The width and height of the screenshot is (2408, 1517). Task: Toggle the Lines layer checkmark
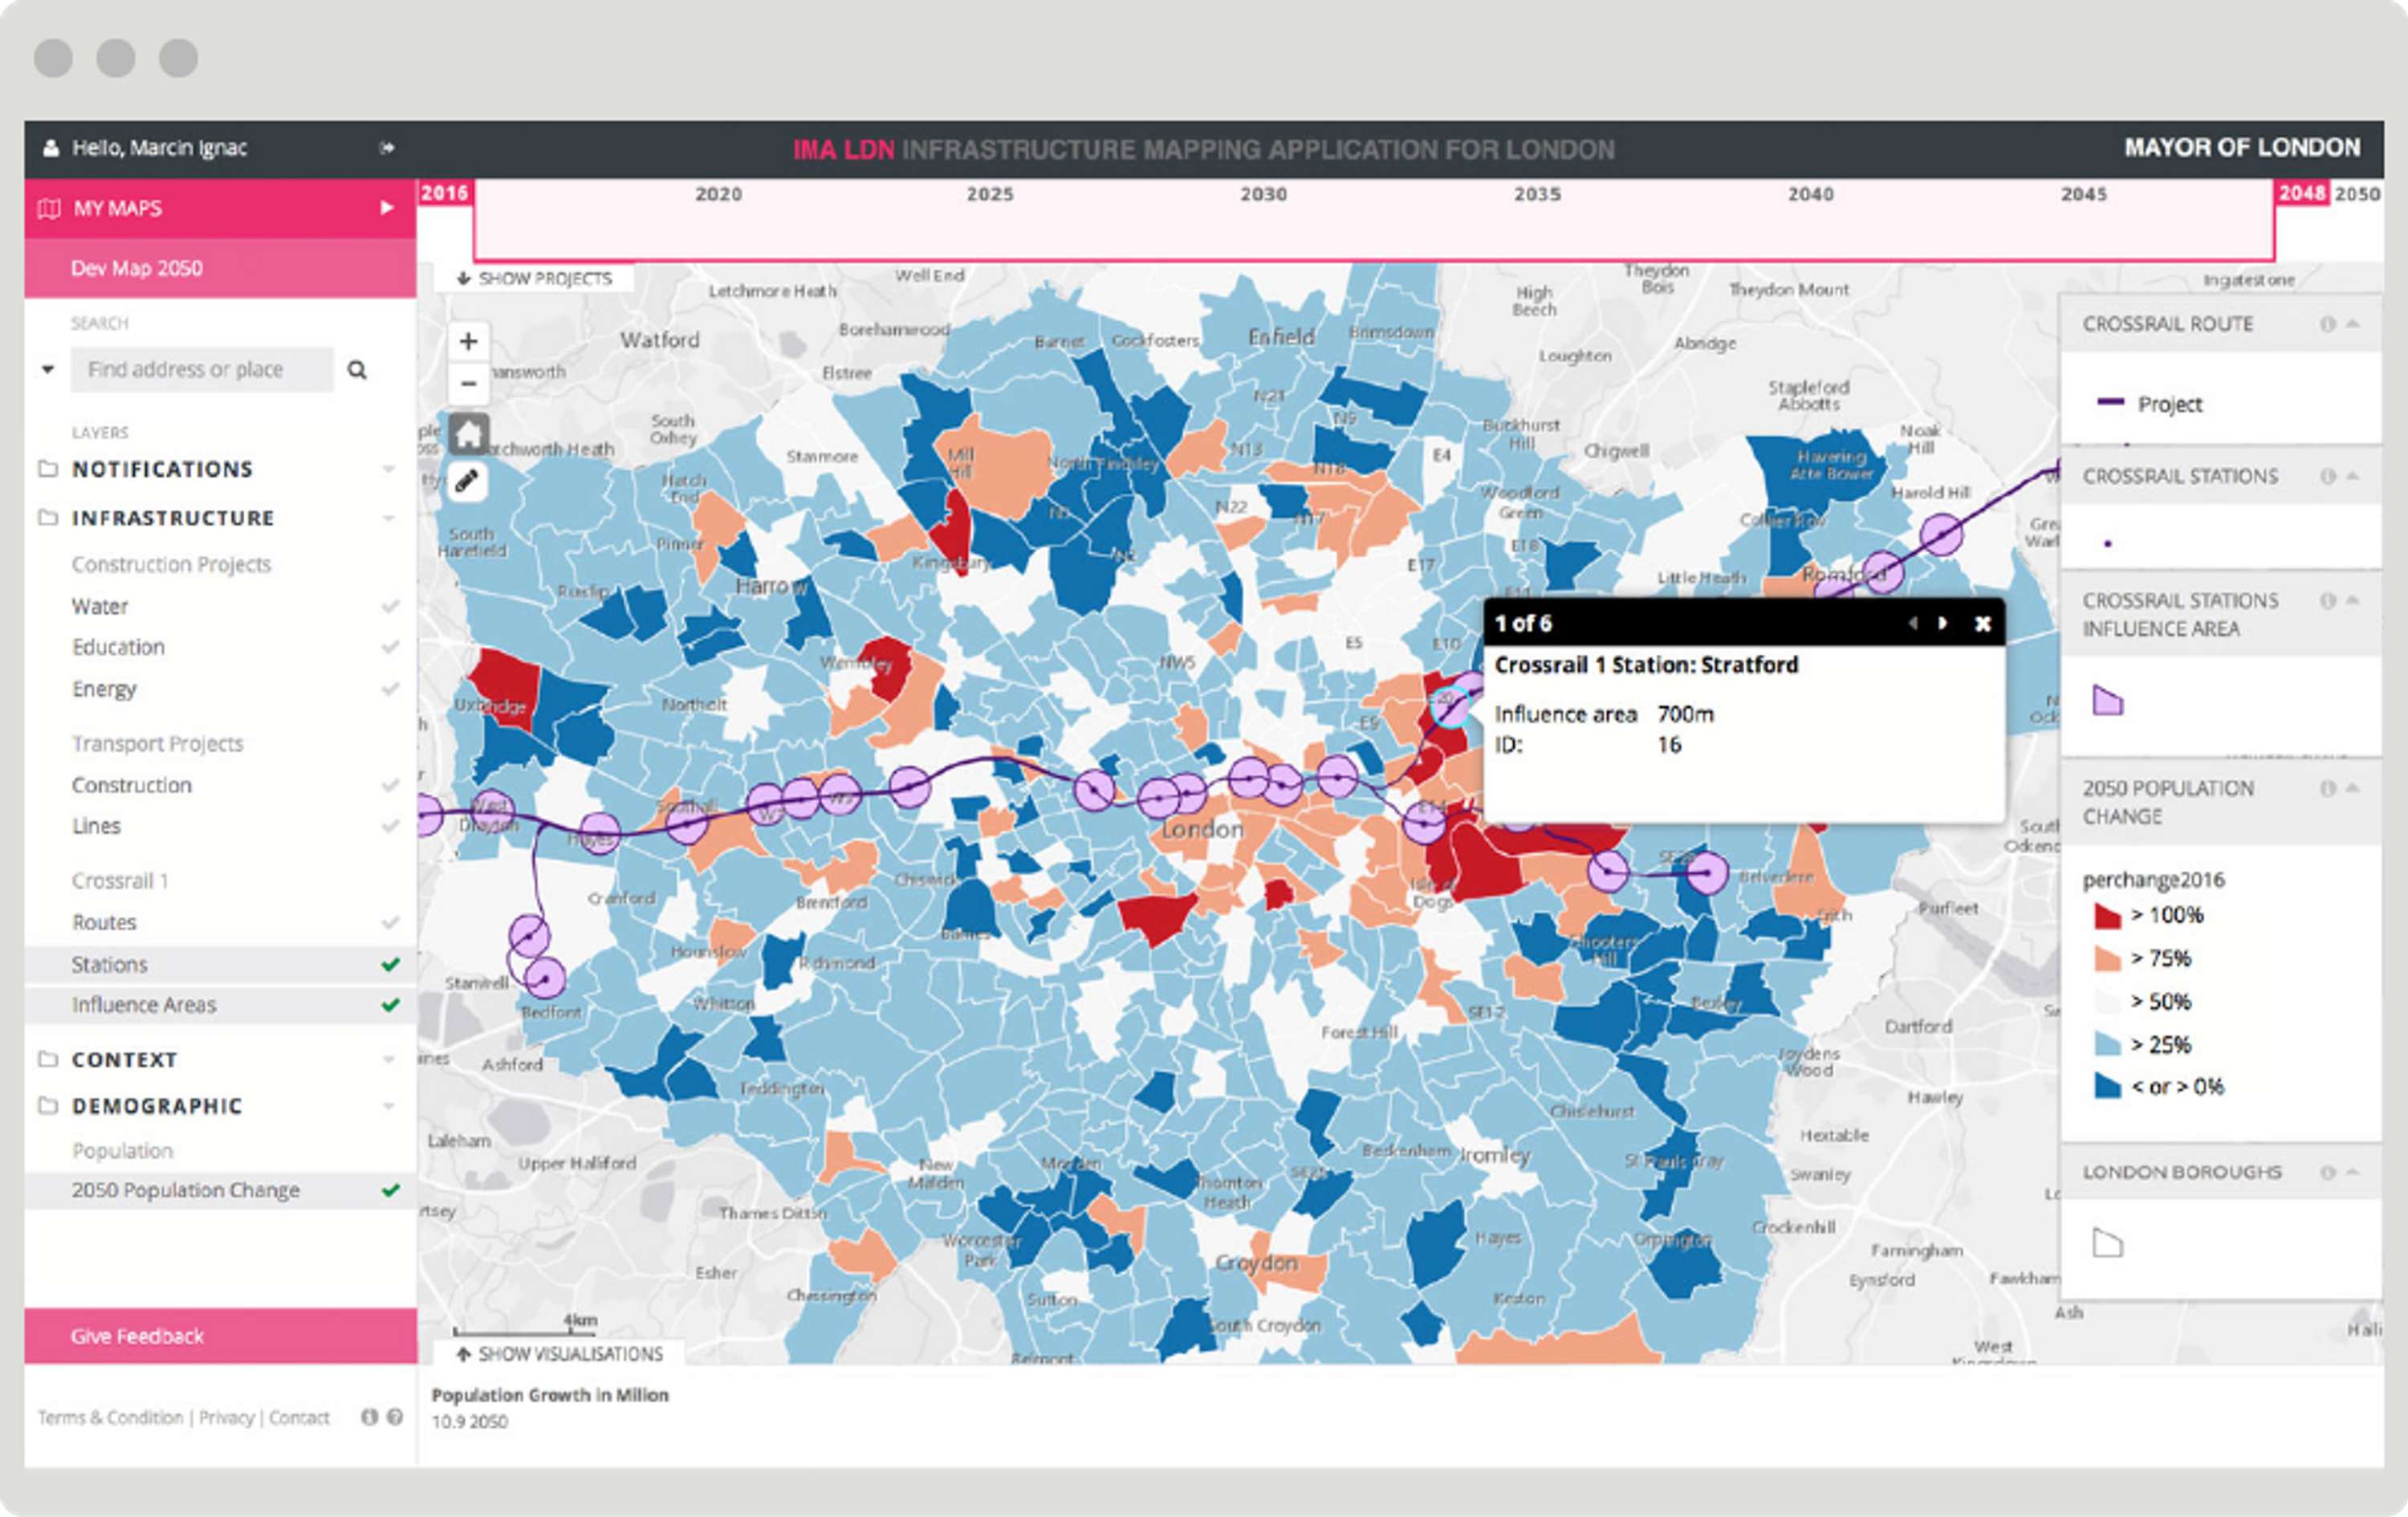click(x=390, y=826)
